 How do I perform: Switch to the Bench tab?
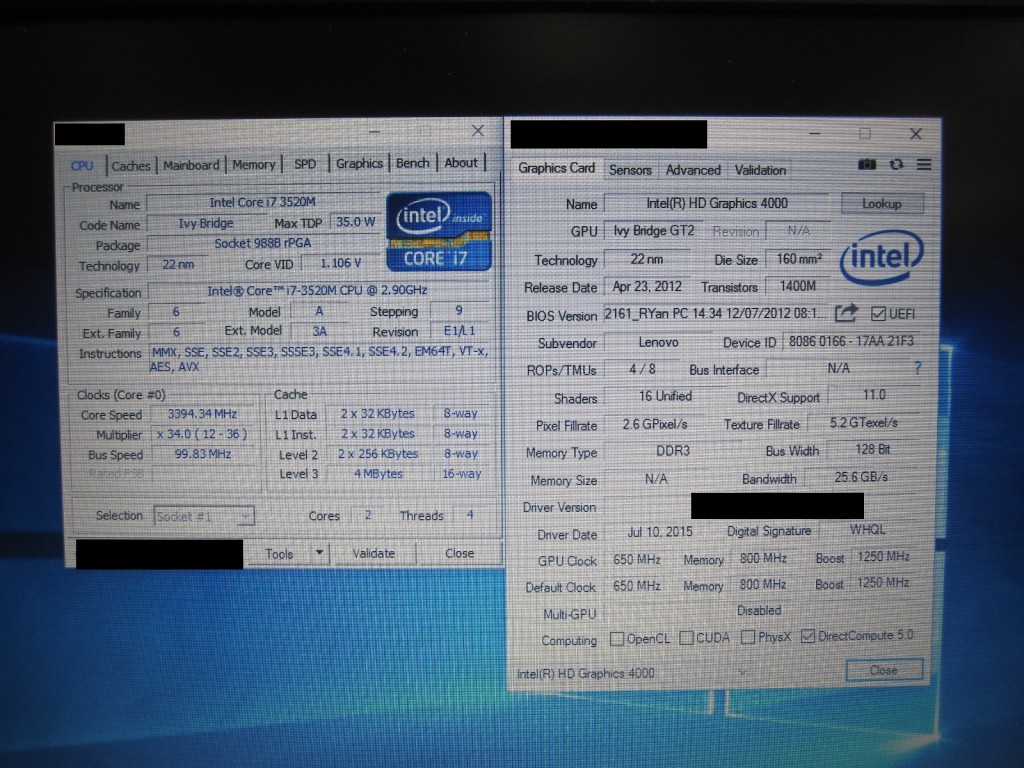[x=412, y=163]
